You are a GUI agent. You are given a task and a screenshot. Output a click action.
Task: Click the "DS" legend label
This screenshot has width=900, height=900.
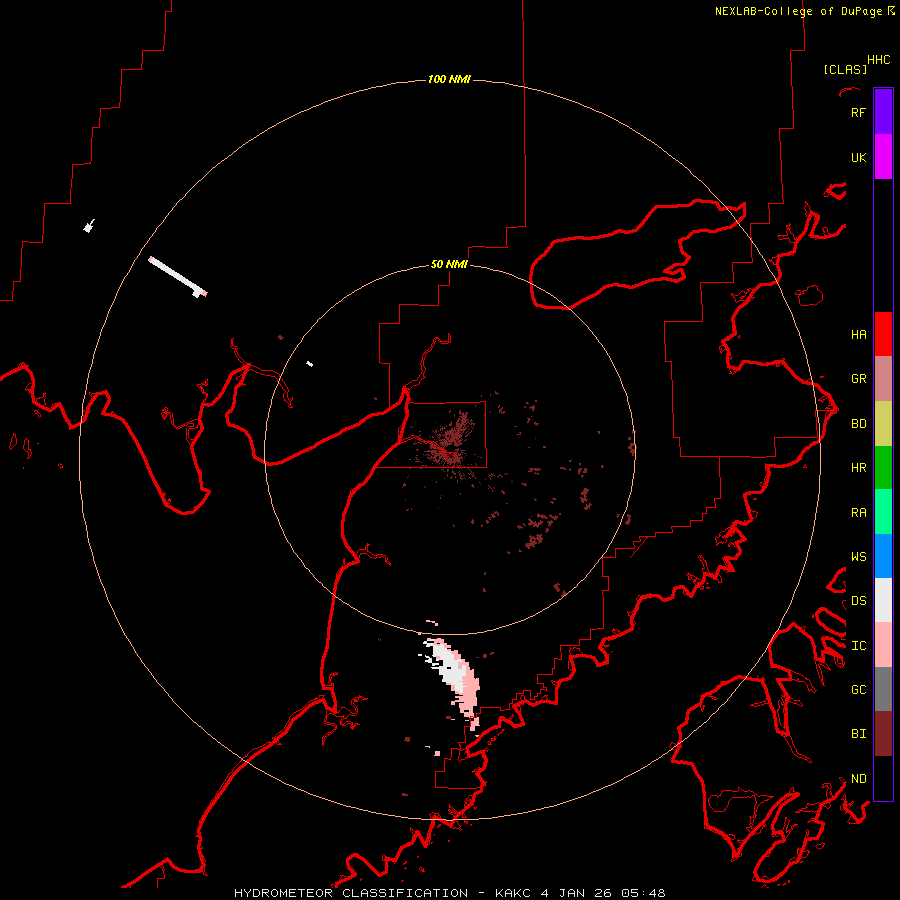[x=858, y=601]
